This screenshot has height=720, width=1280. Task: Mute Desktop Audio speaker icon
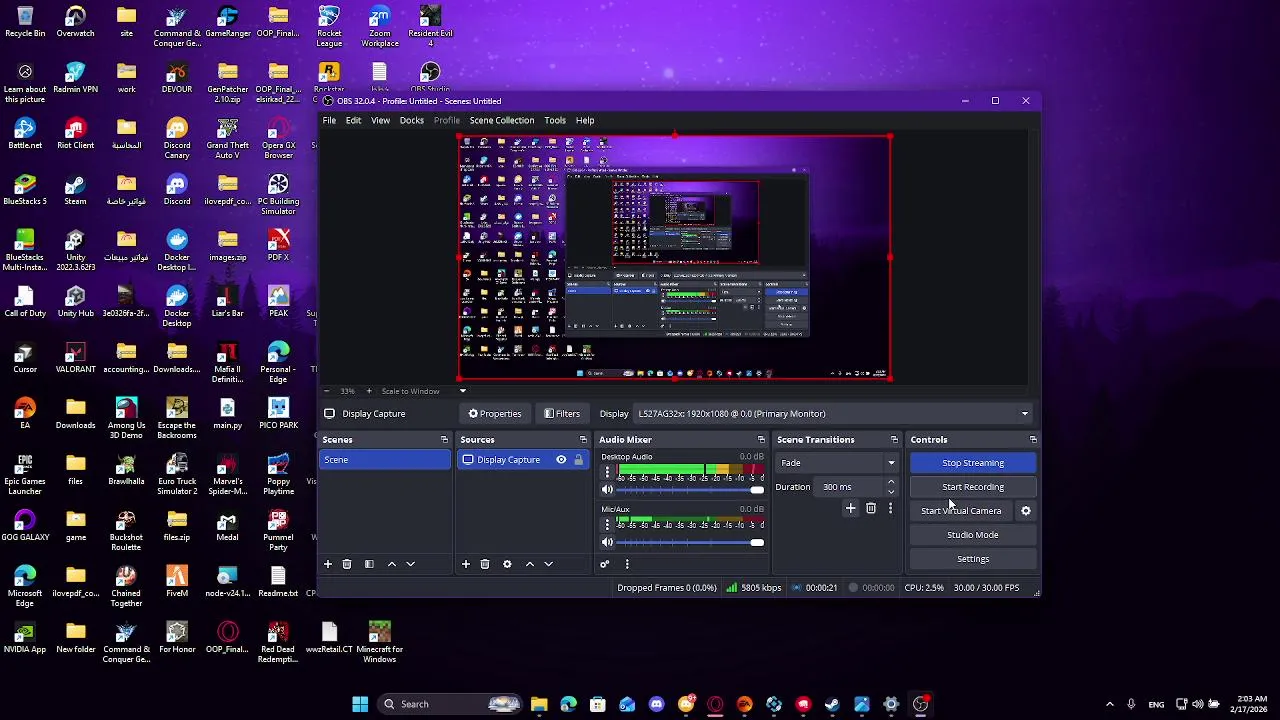coord(607,490)
